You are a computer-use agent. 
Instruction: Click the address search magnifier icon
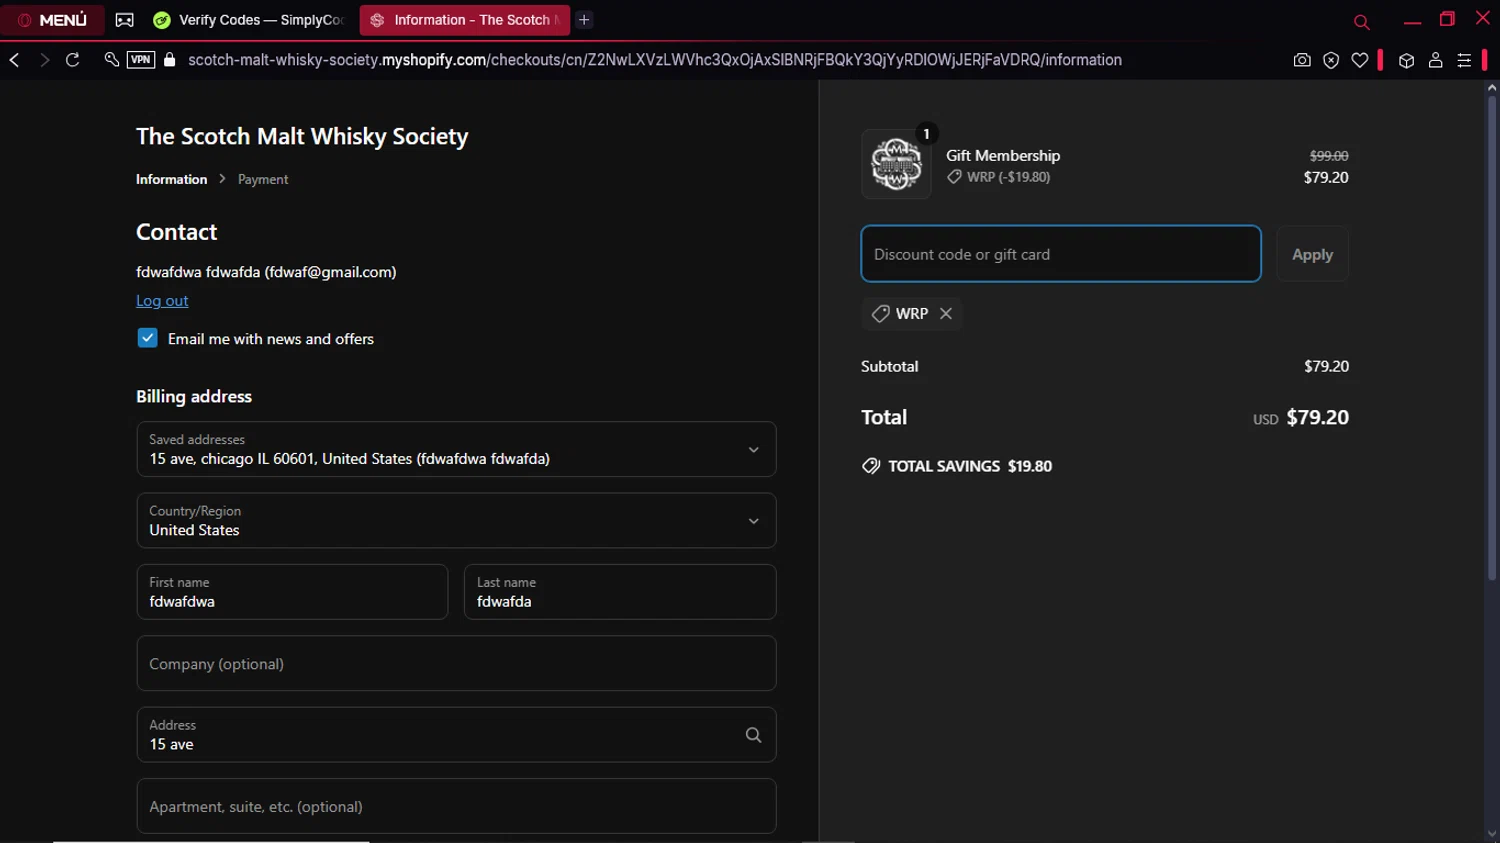coord(753,735)
